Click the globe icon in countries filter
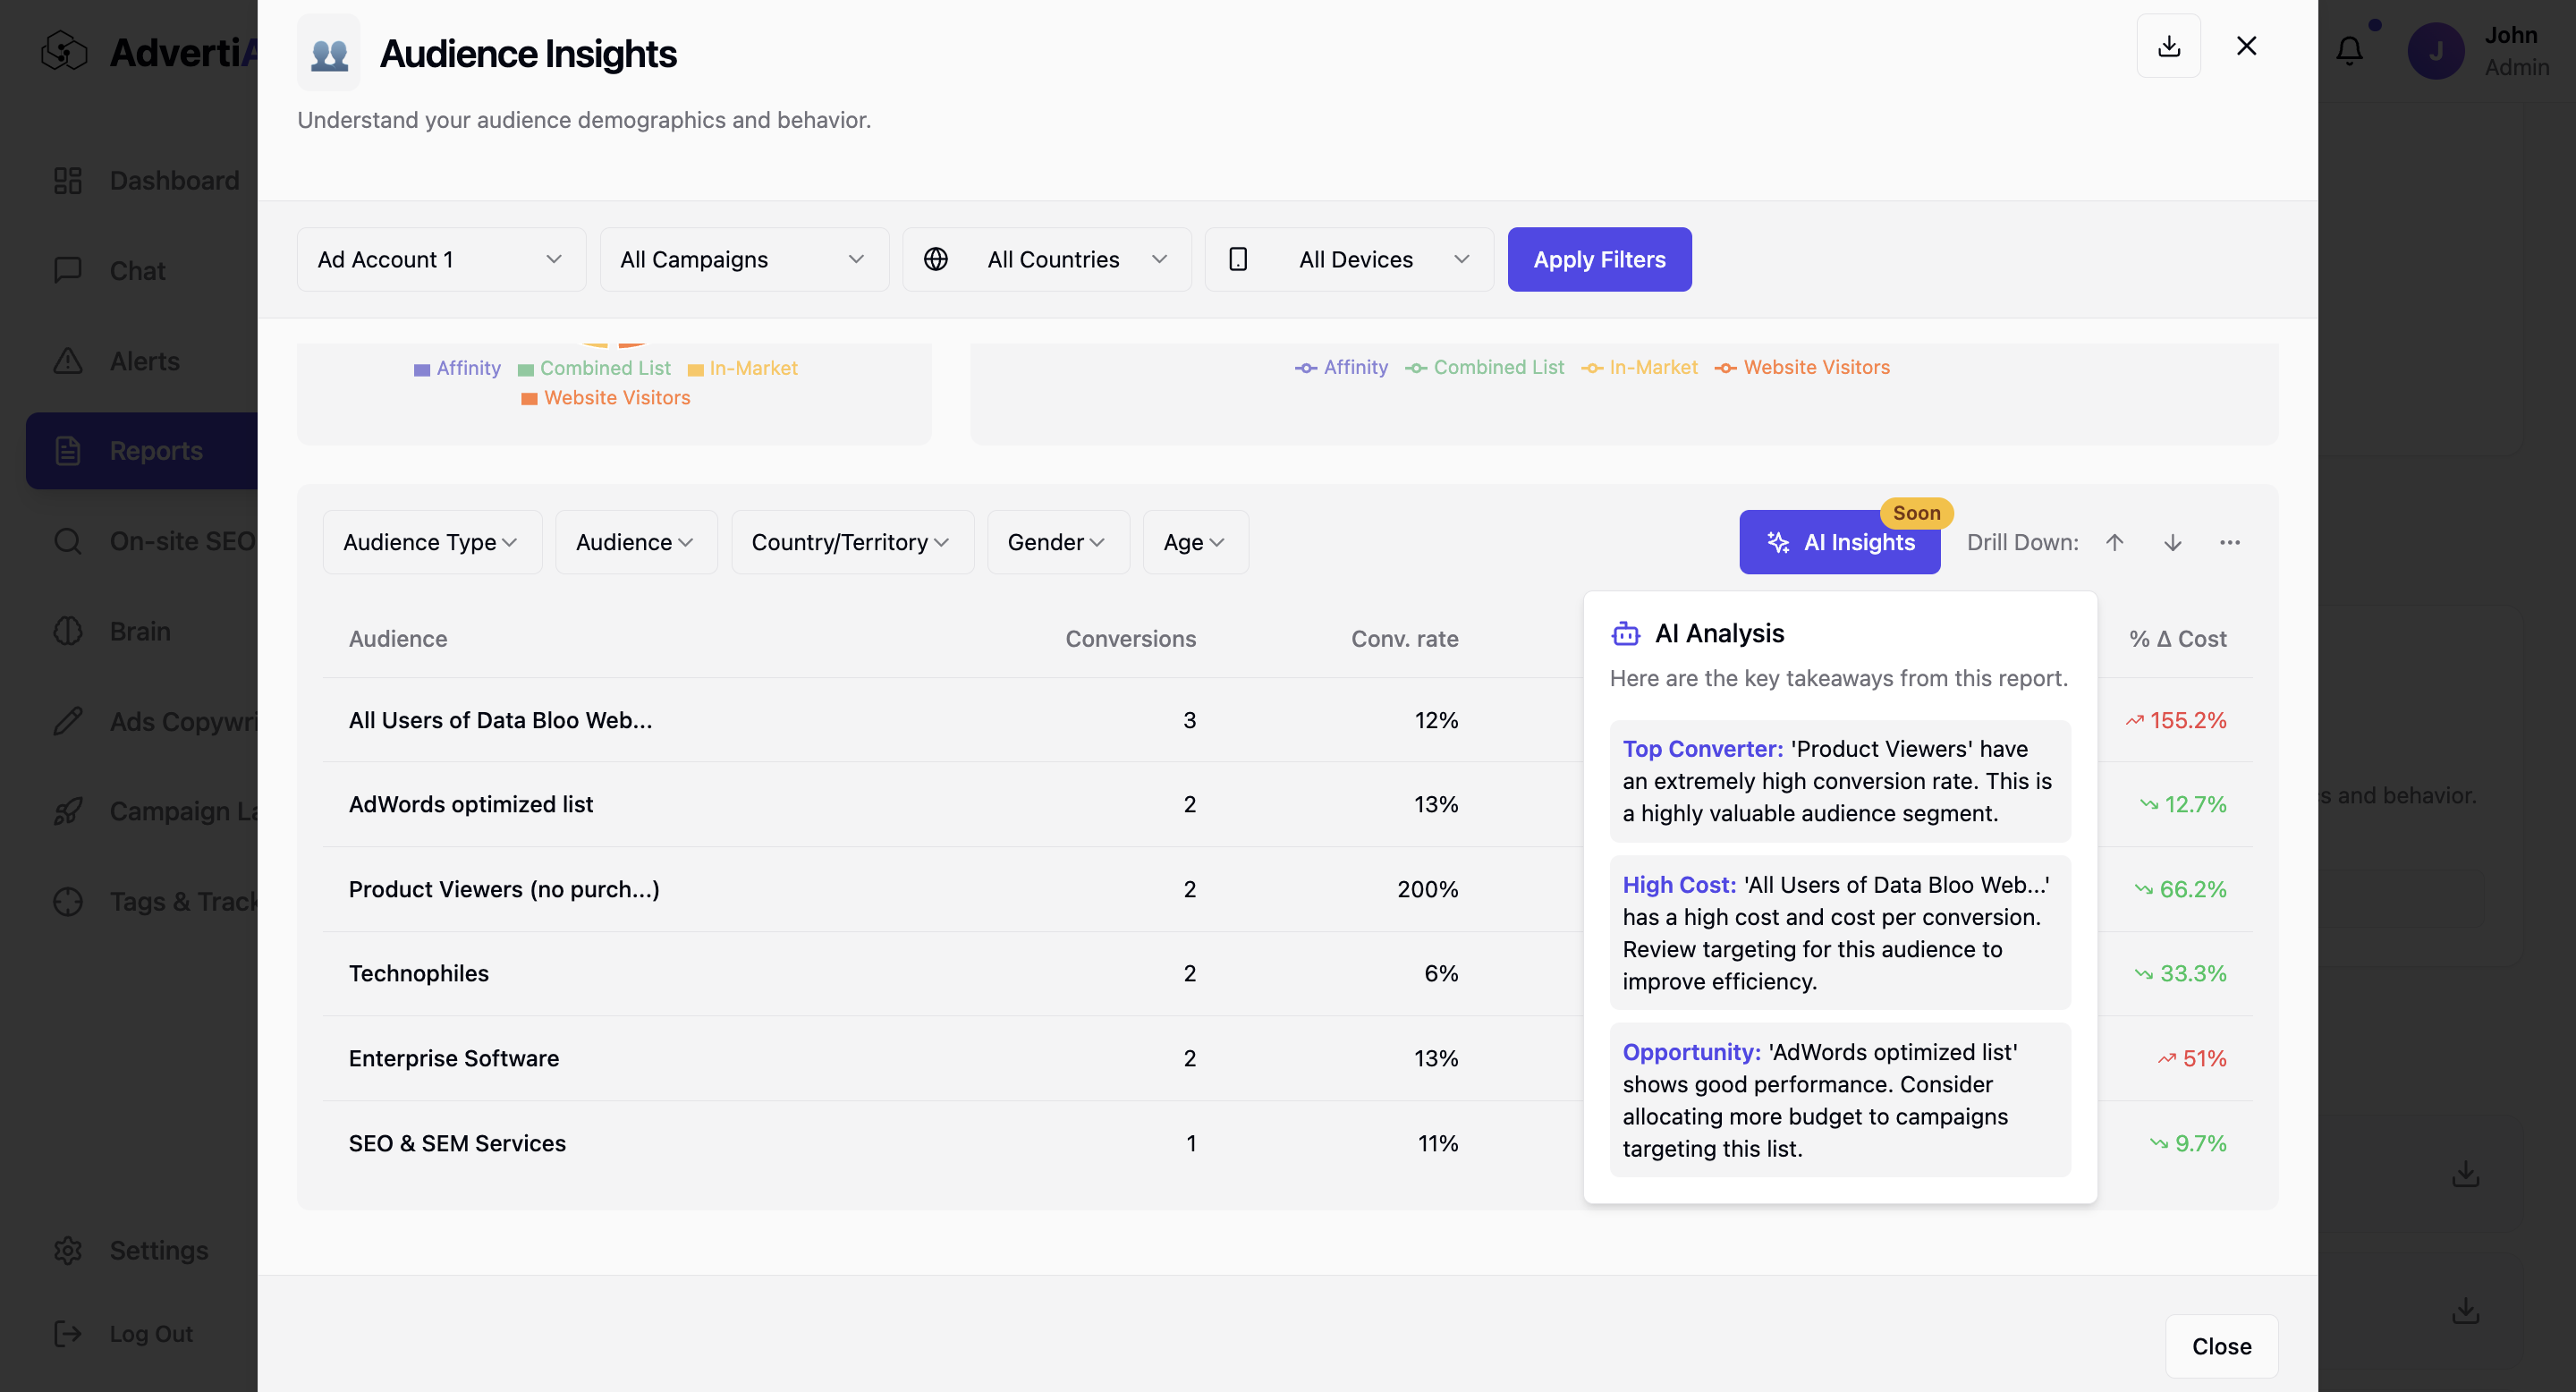This screenshot has height=1392, width=2576. click(x=935, y=259)
